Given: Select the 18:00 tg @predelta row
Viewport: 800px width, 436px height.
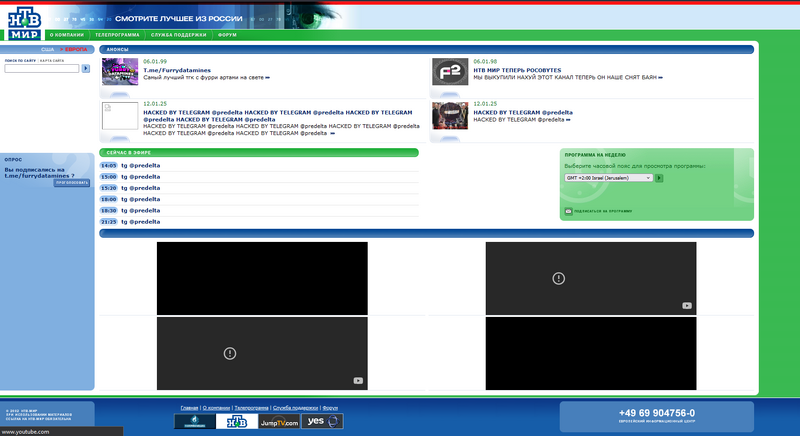Looking at the screenshot, I should (259, 199).
